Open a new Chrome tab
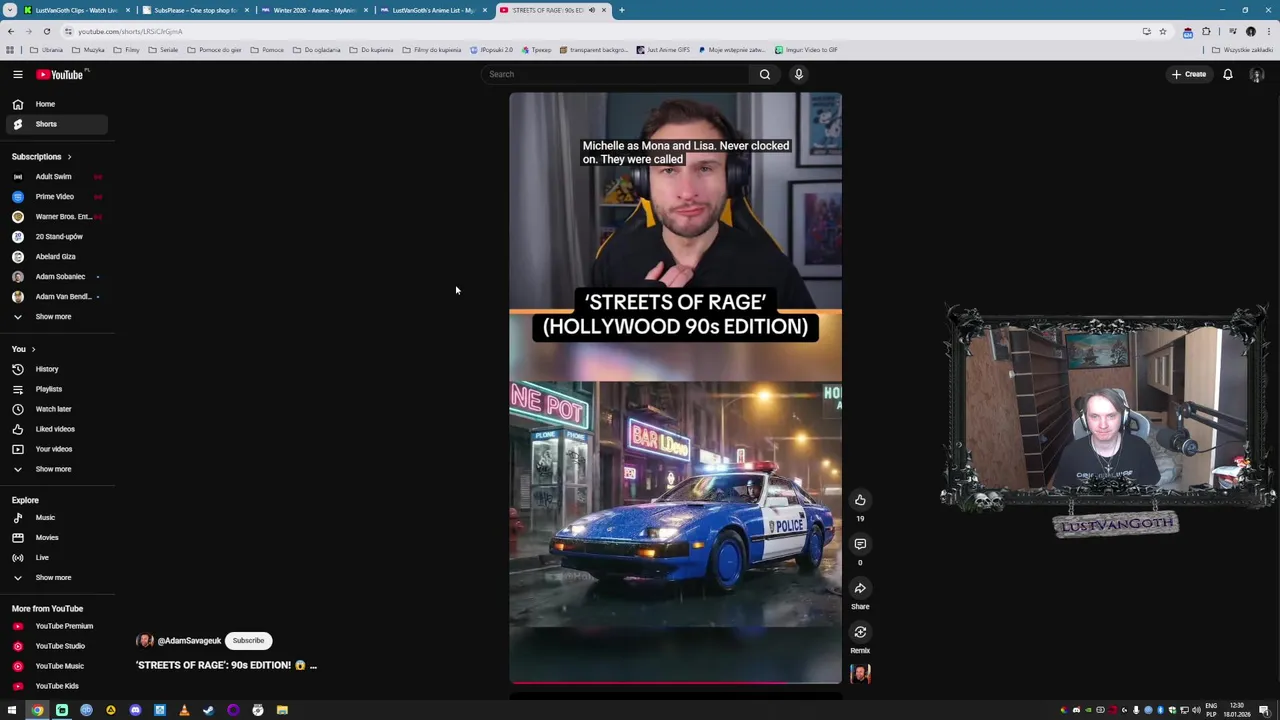 pyautogui.click(x=621, y=10)
